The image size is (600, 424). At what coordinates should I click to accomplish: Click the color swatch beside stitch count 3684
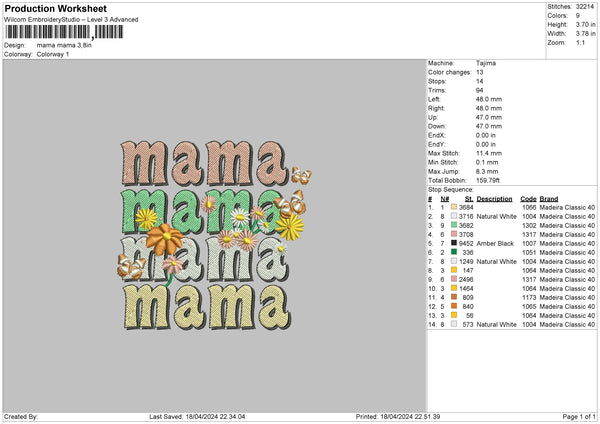[454, 207]
